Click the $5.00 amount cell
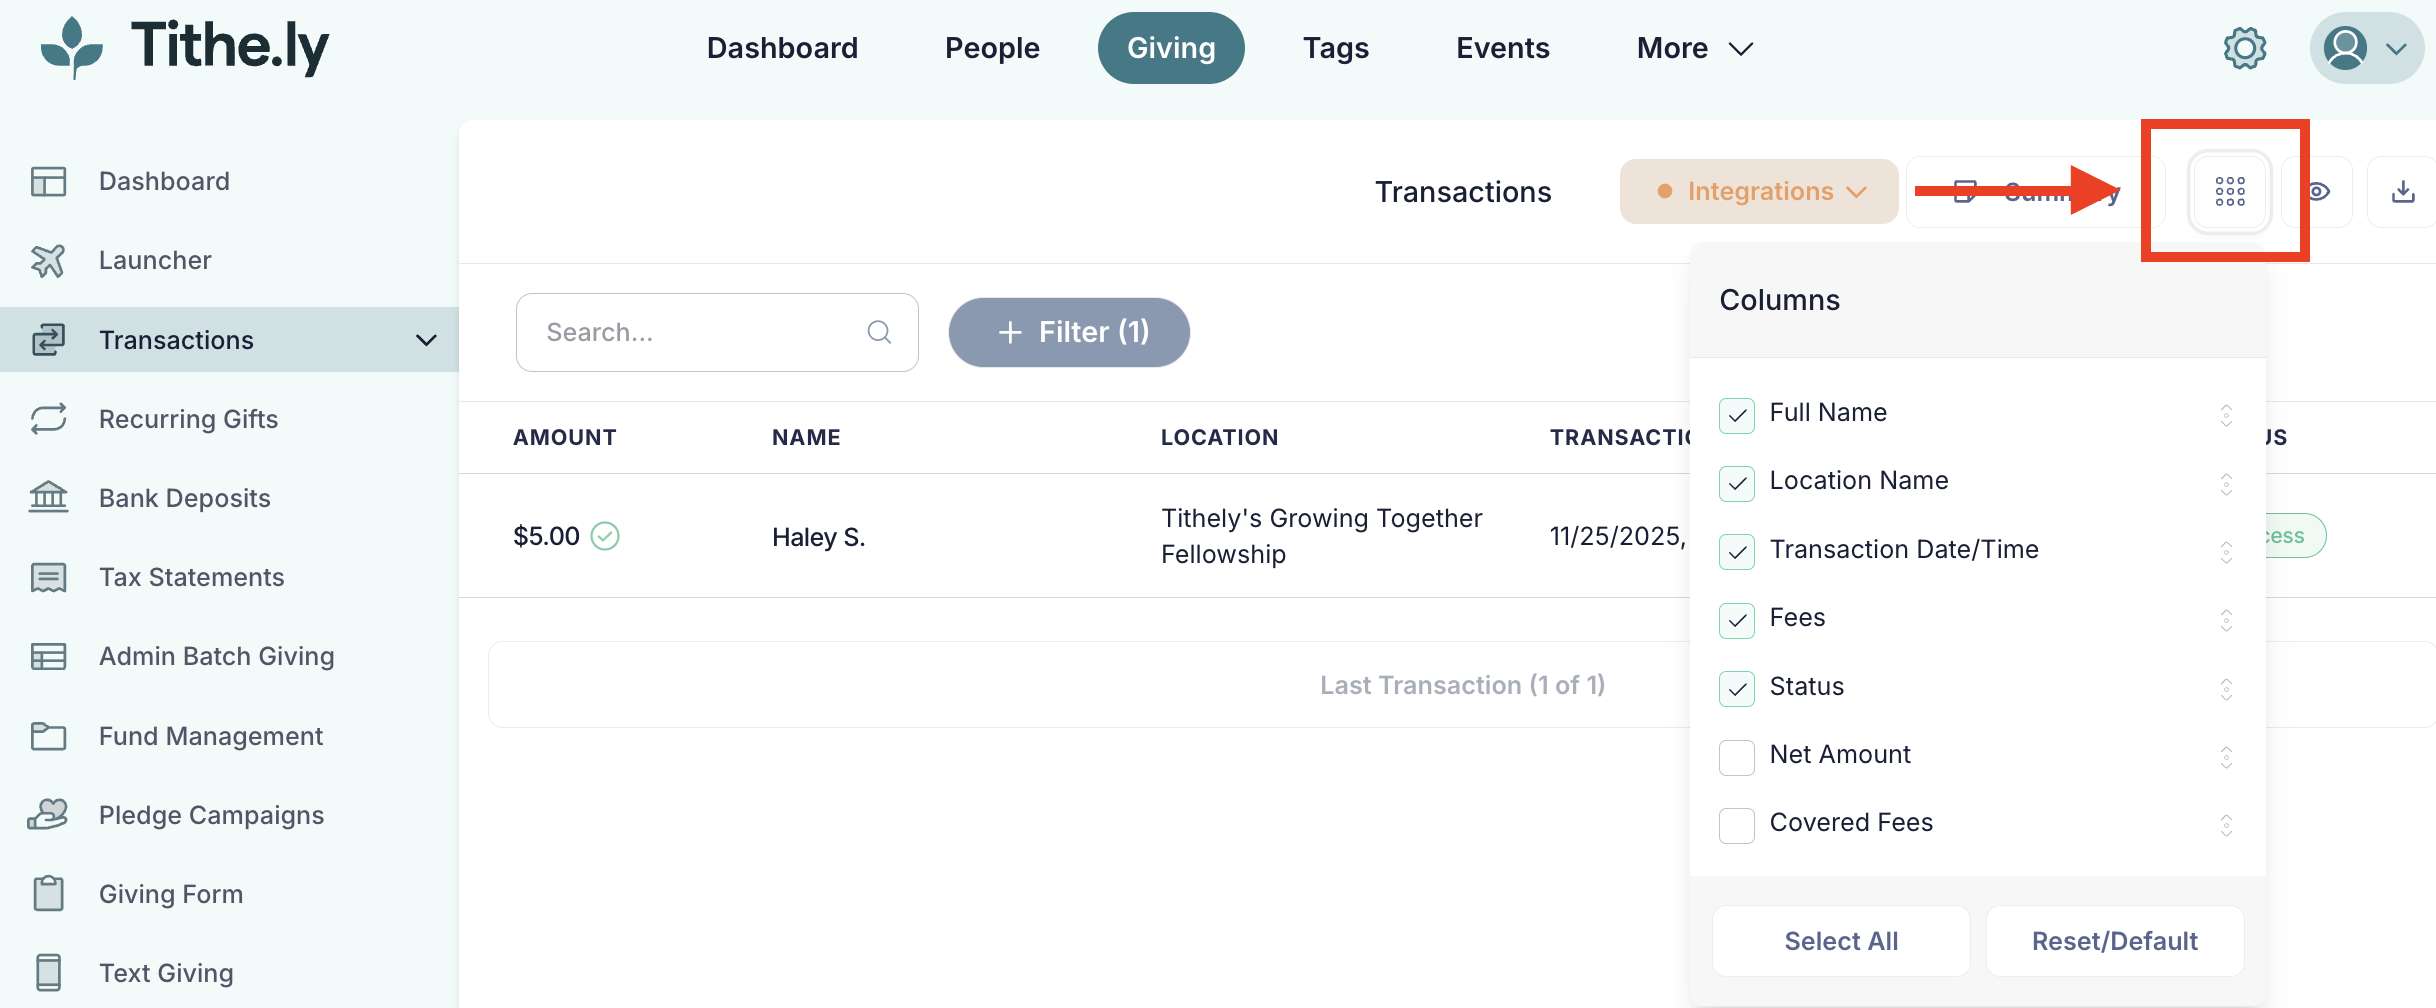This screenshot has width=2436, height=1008. [546, 536]
